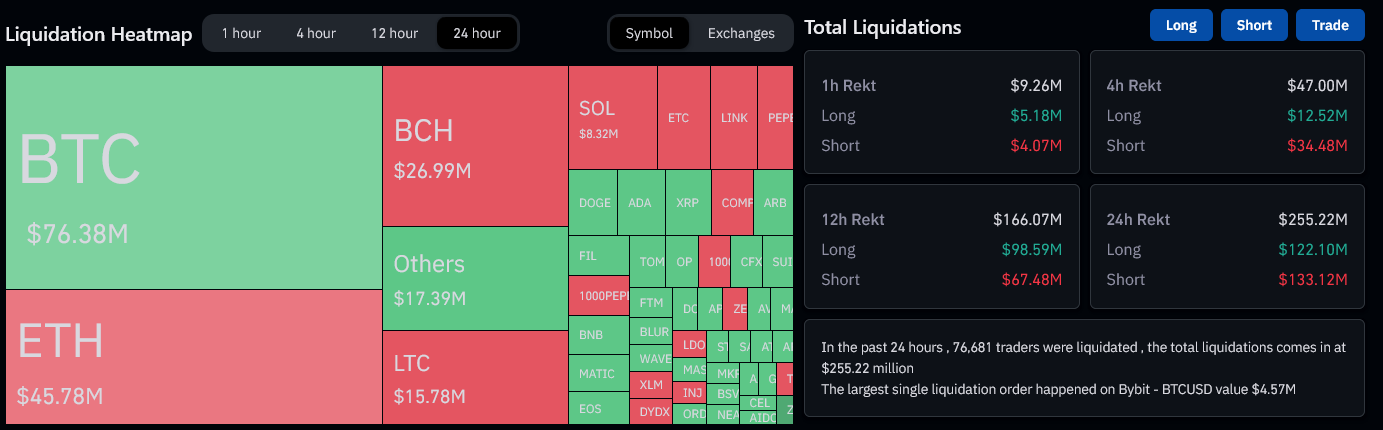Select the LTC $15.78M tile
This screenshot has height=430, width=1383.
tap(475, 377)
